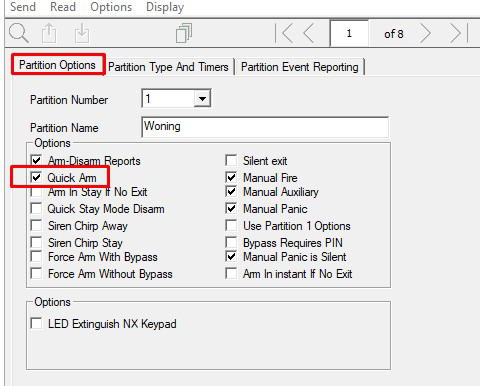The image size is (480, 386).
Task: Open the Options menu
Action: (x=111, y=7)
